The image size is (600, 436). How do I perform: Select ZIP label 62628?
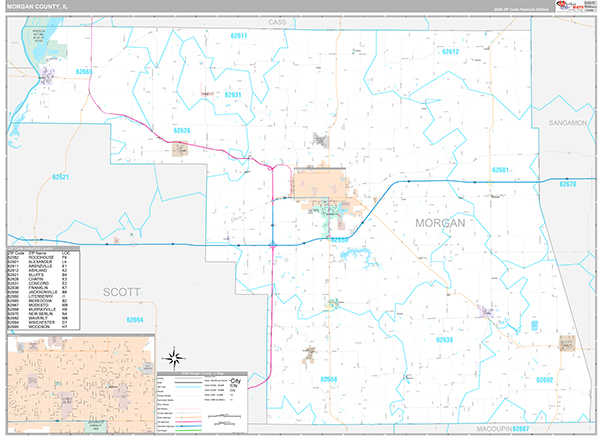point(182,131)
